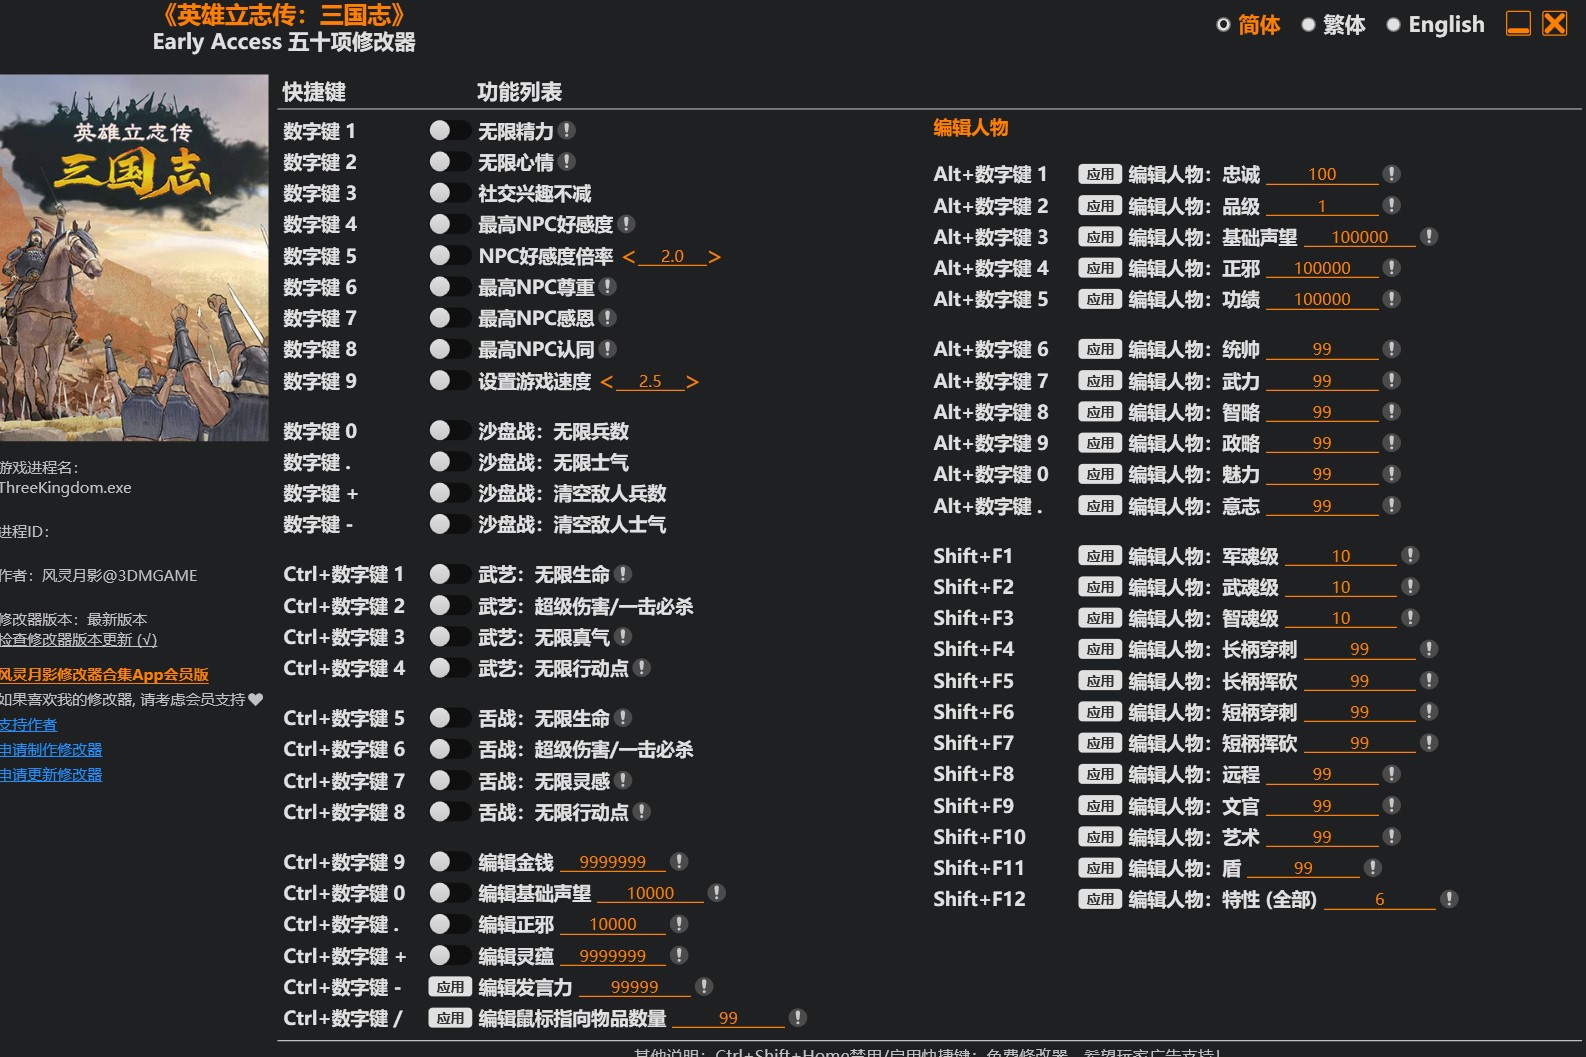1586x1057 pixels.
Task: Click the info icon for 编辑人物: 长柄穿刺
Action: 1429,648
